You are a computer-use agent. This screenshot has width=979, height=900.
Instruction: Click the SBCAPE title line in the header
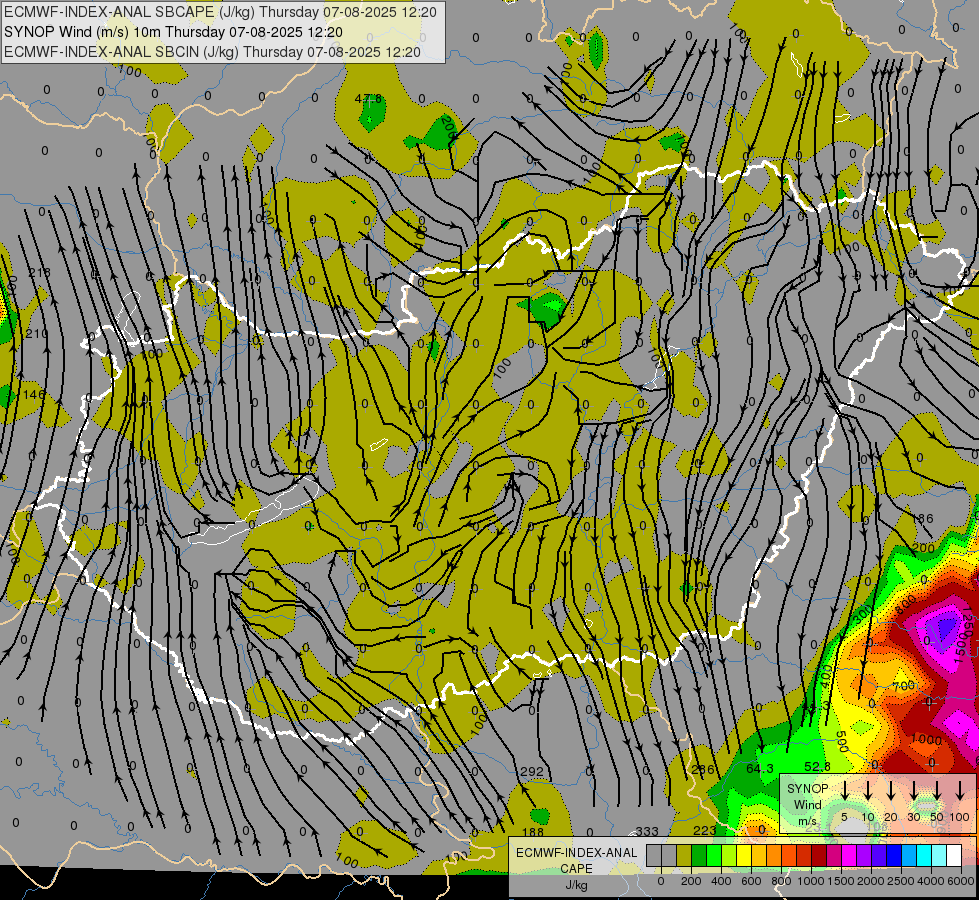click(x=221, y=12)
